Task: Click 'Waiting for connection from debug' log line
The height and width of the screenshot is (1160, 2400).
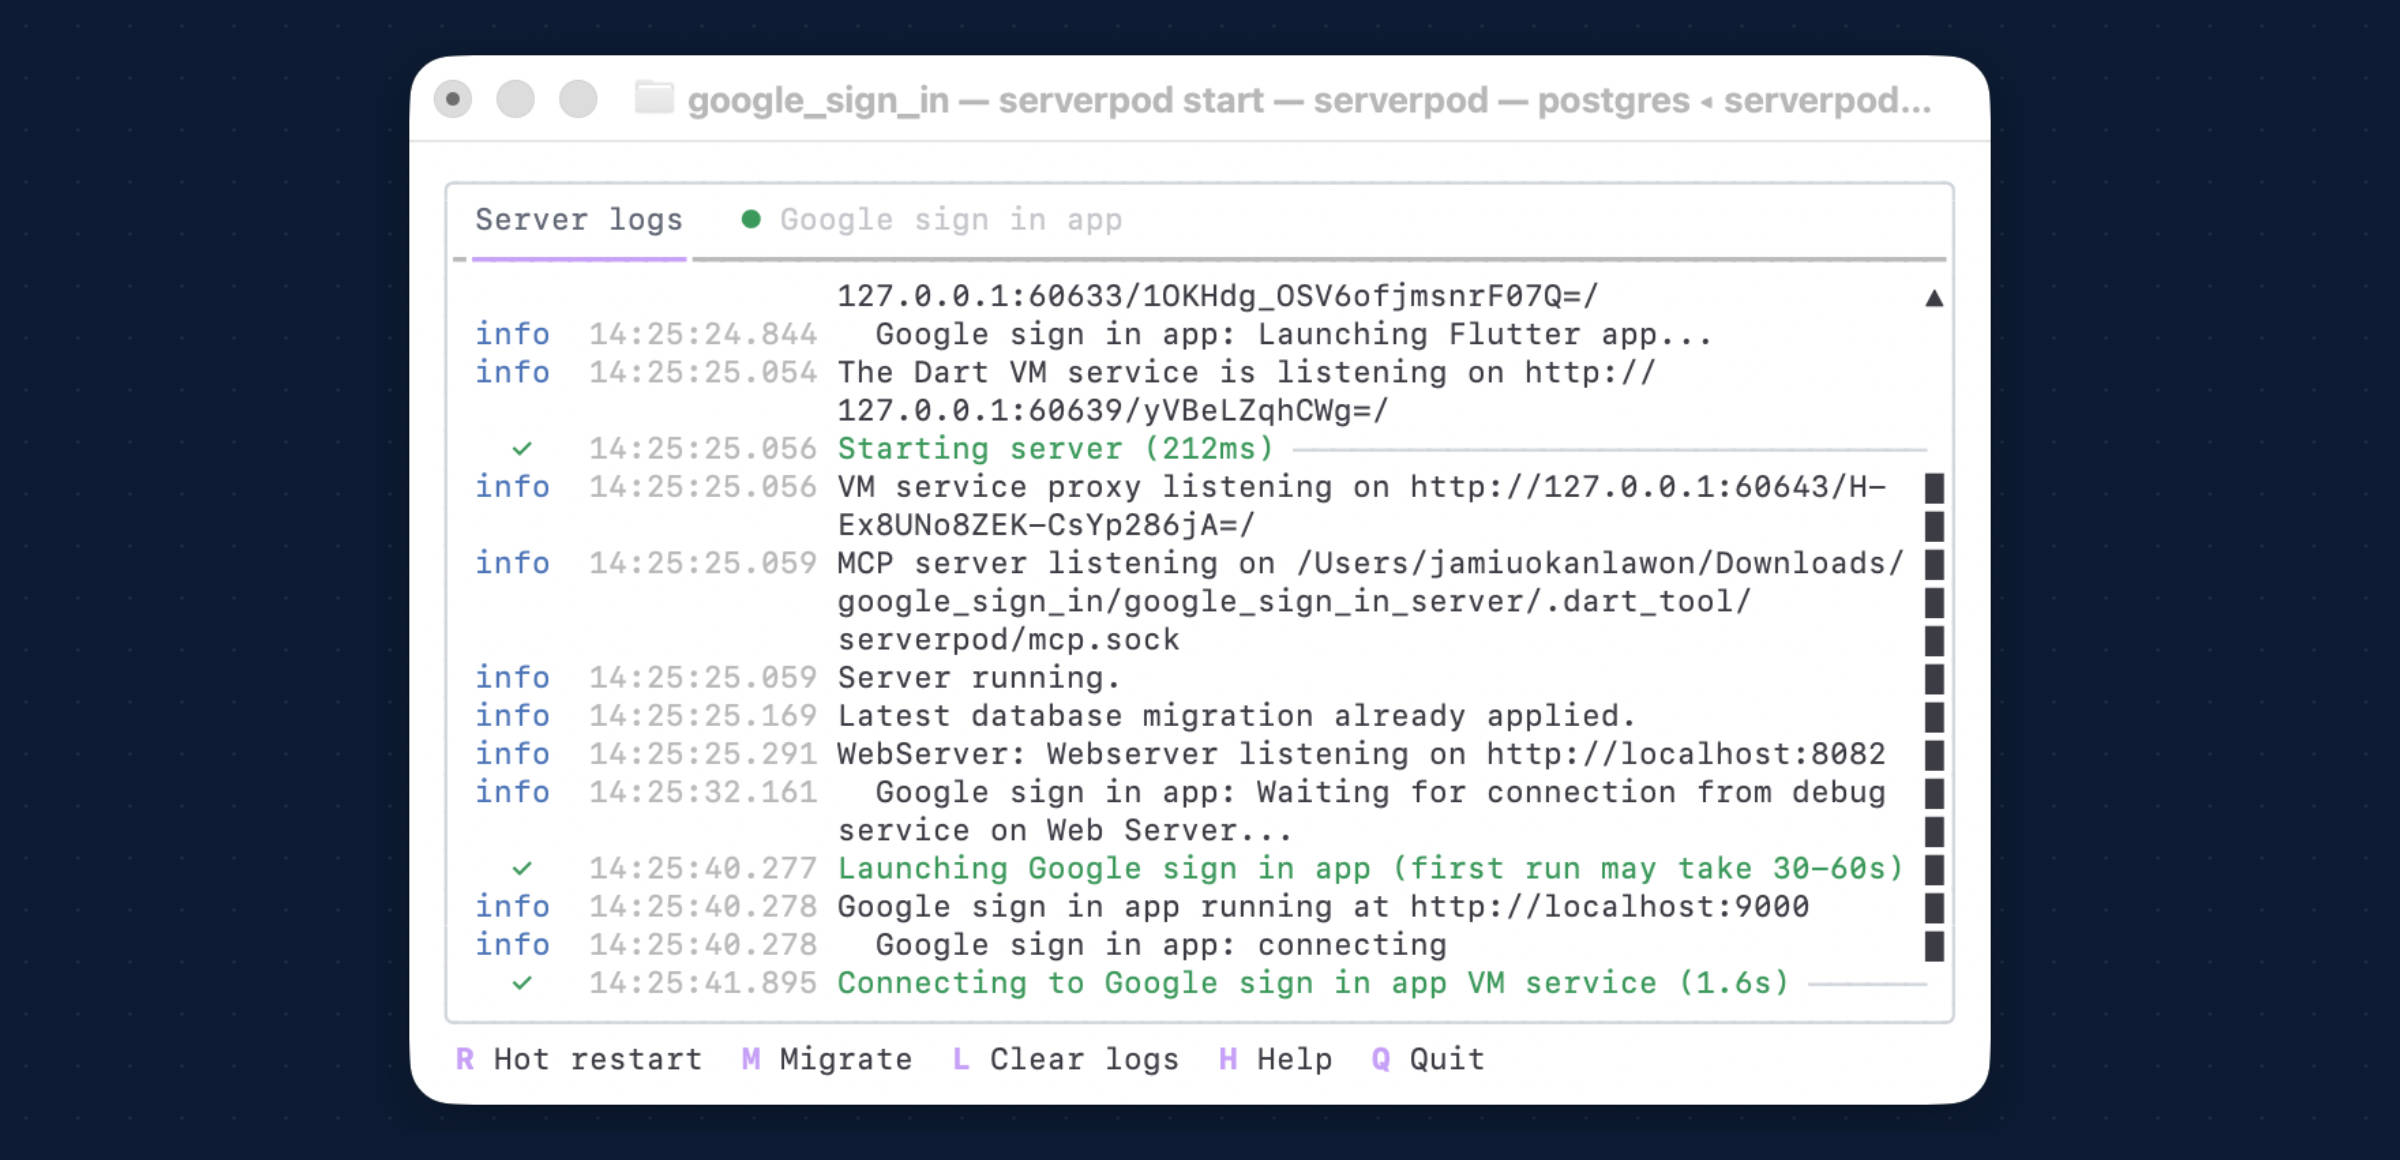Action: point(1380,792)
